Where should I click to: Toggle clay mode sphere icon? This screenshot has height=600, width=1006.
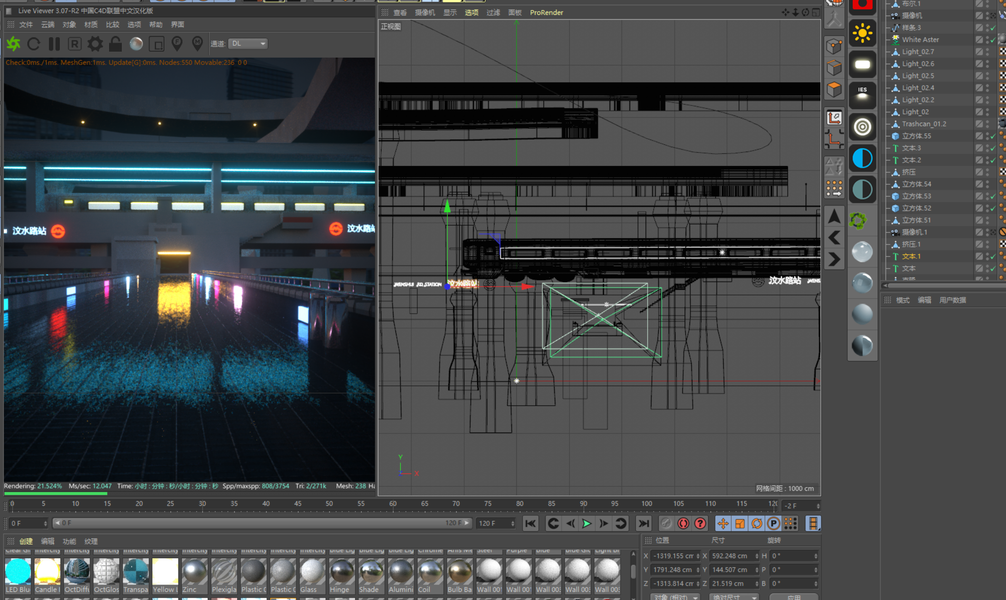[136, 44]
